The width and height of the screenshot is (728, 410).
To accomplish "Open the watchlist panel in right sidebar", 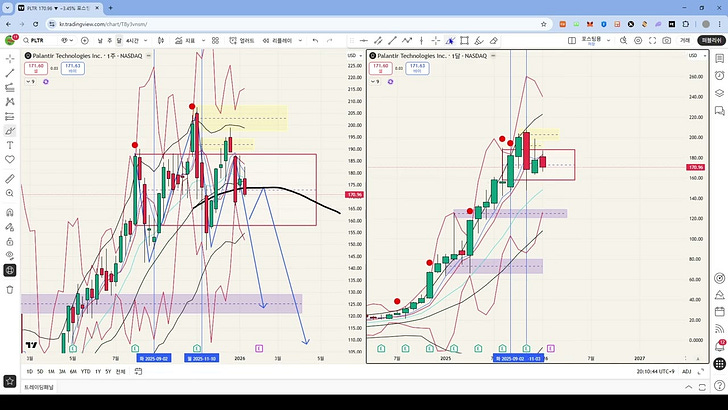I will tap(719, 59).
